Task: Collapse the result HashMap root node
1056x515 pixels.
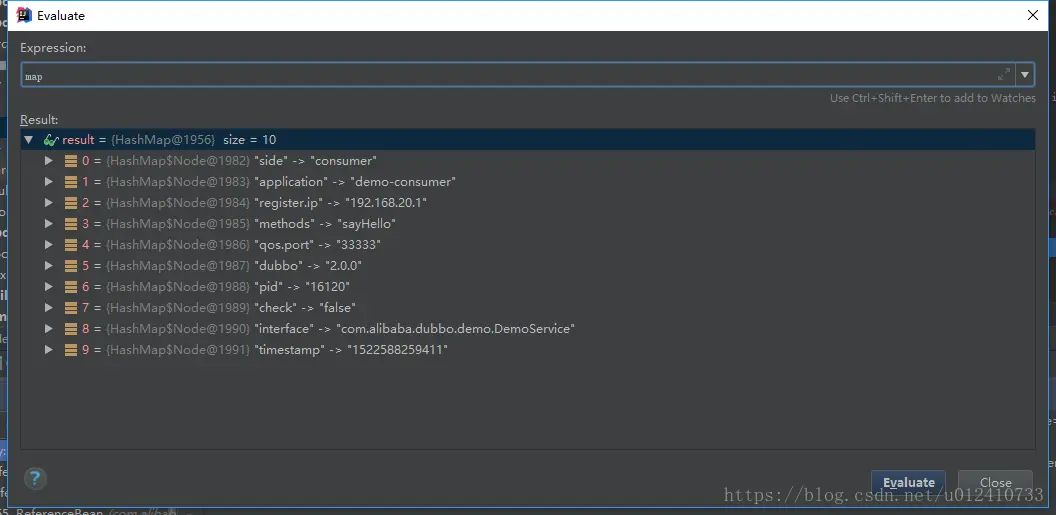Action: (28, 140)
